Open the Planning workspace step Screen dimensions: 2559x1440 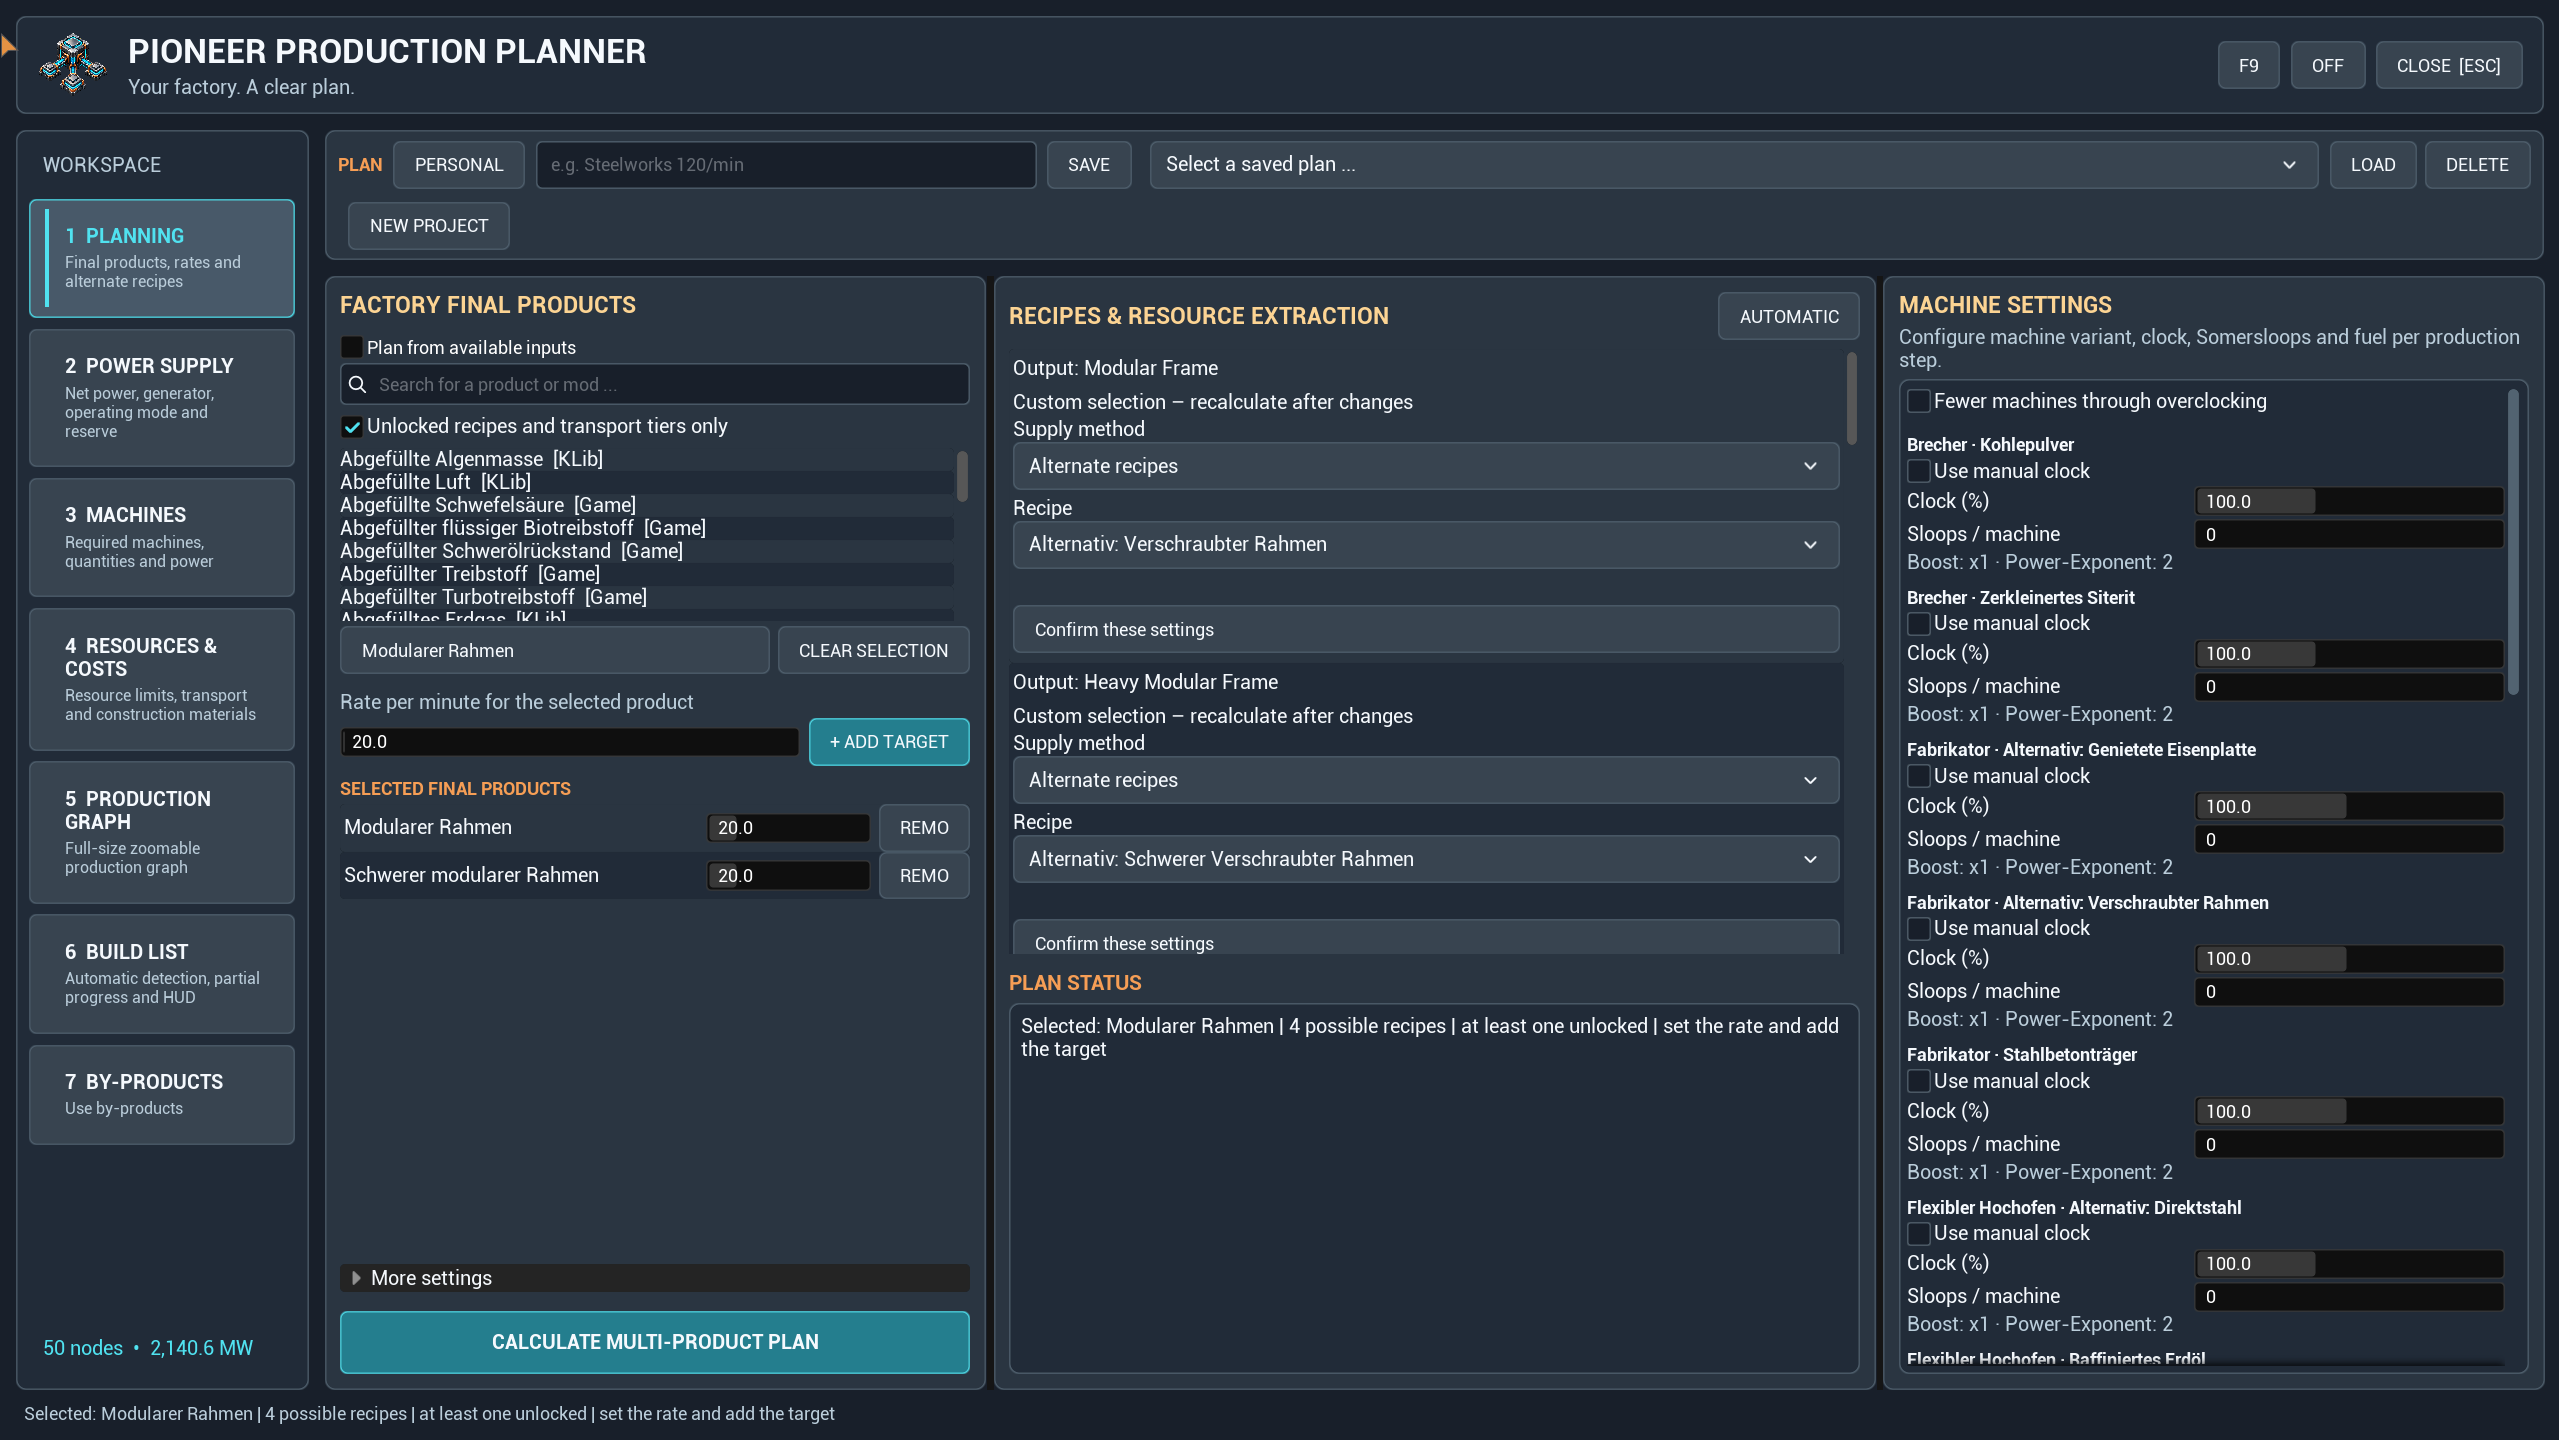point(162,258)
